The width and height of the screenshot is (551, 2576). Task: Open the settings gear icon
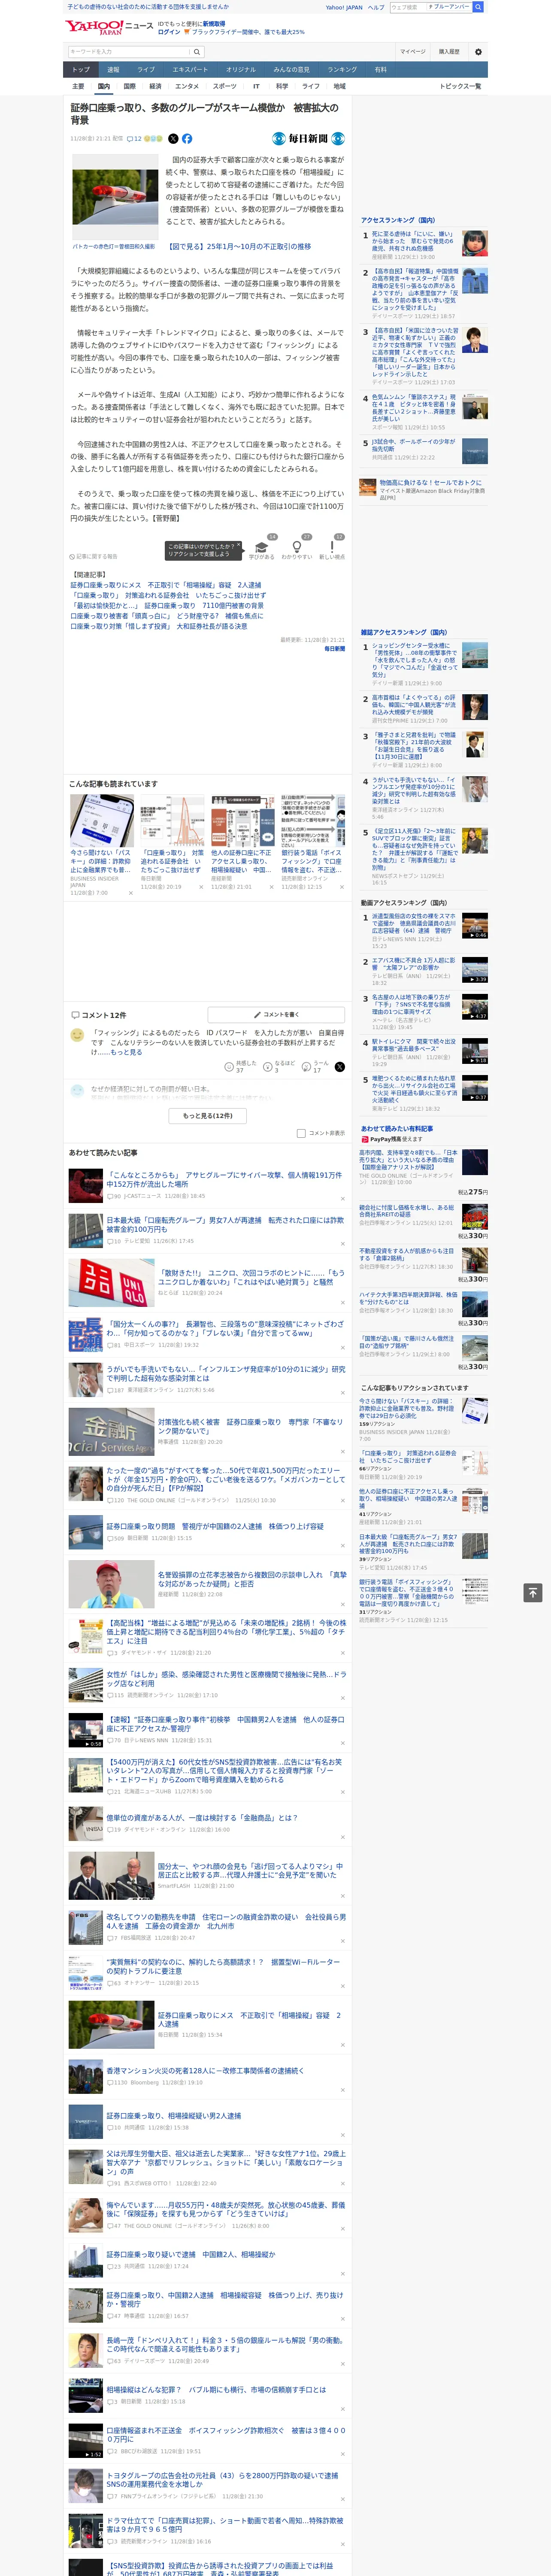[x=478, y=52]
